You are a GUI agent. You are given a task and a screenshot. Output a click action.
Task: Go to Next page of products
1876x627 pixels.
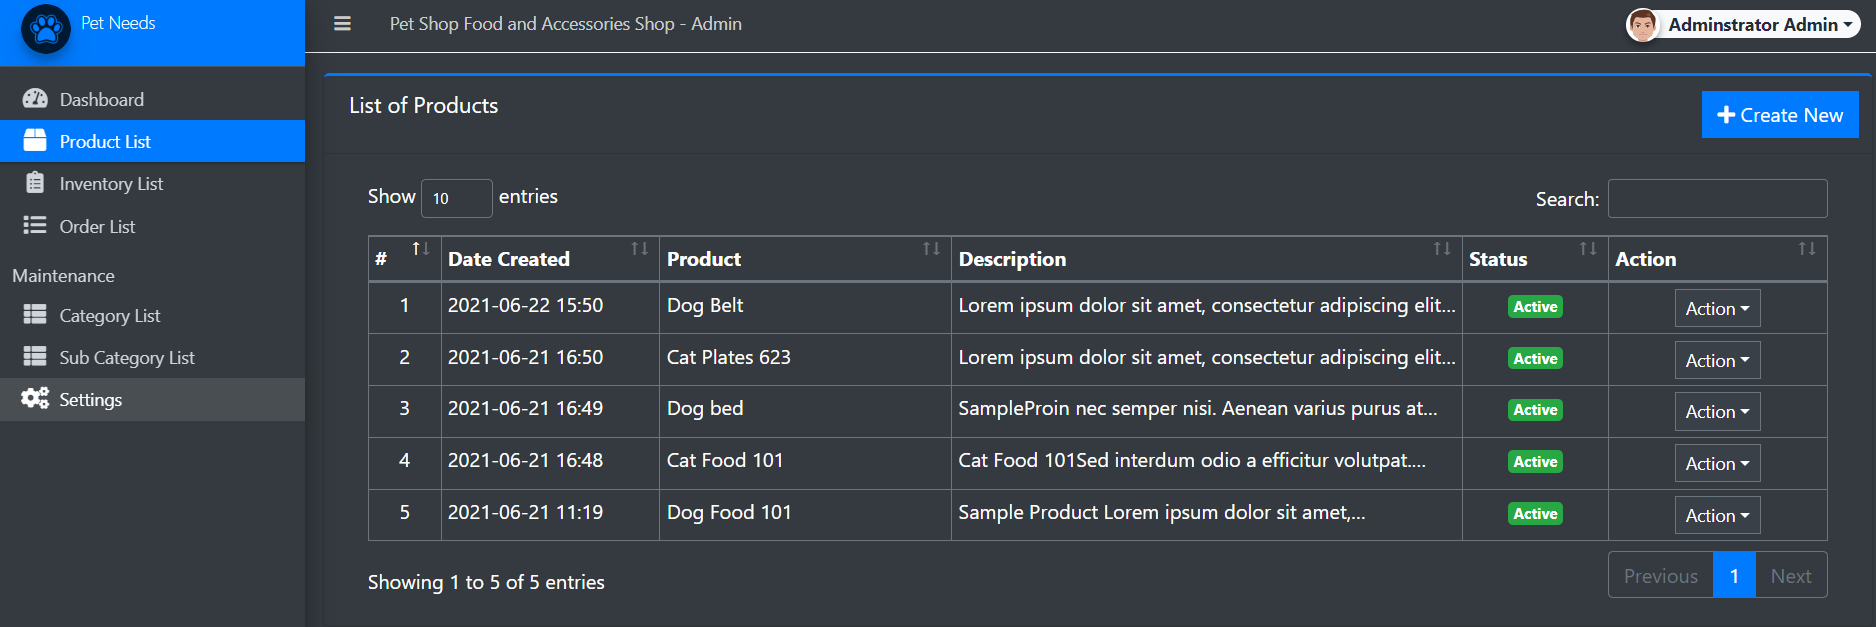click(1790, 575)
